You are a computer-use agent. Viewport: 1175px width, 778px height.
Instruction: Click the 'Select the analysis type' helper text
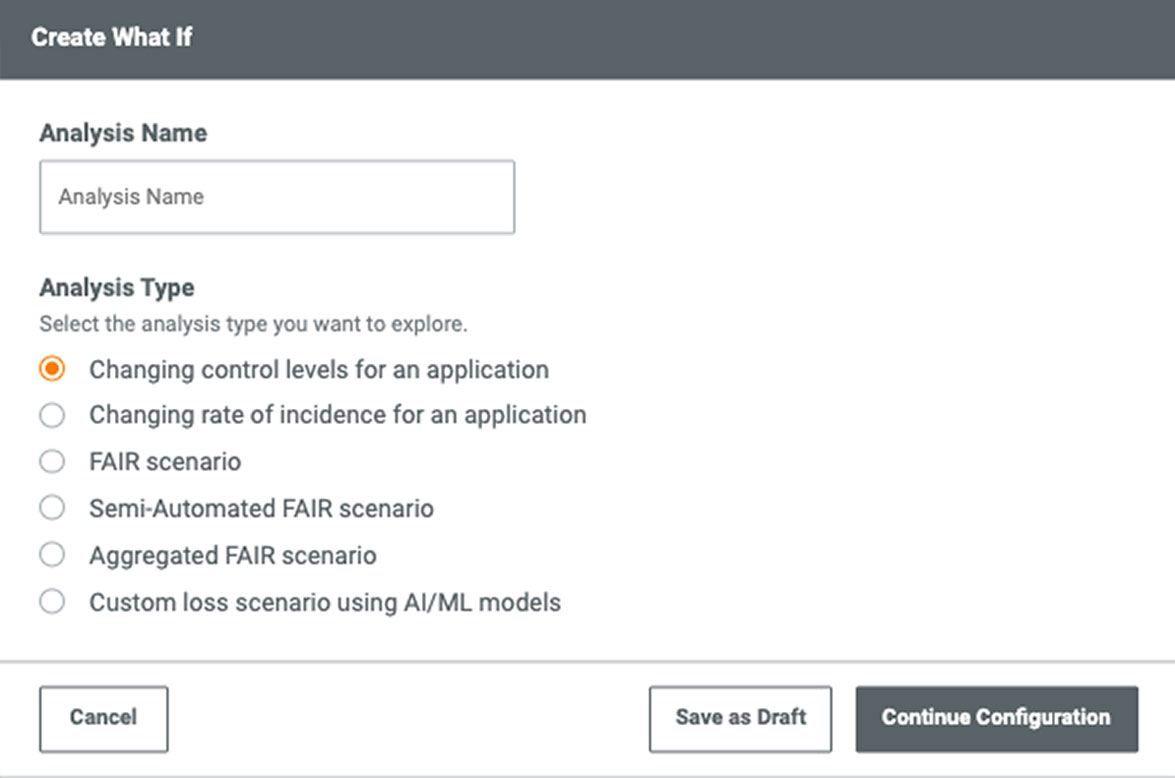click(x=253, y=324)
